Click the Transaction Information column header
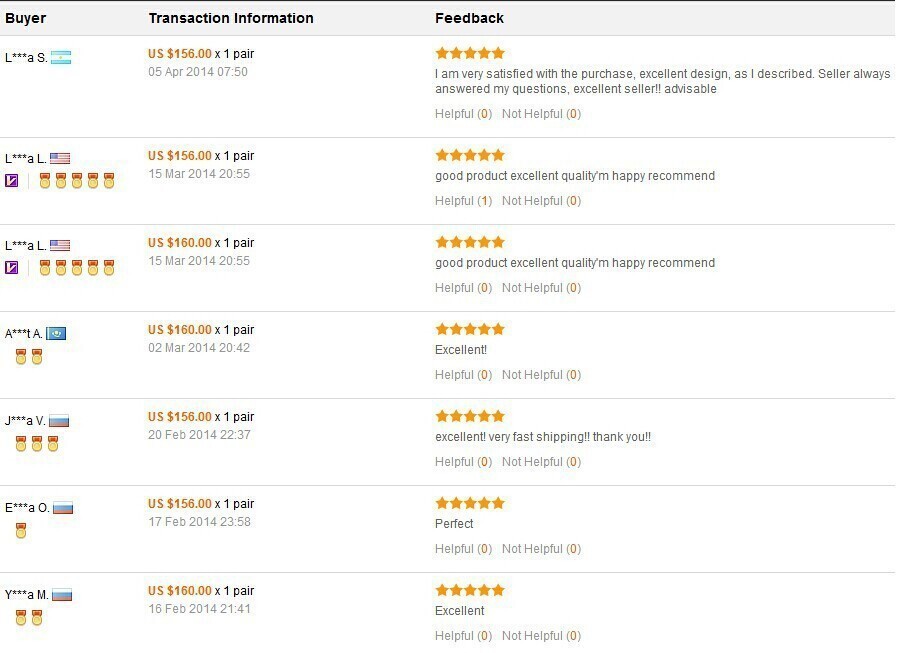 pyautogui.click(x=231, y=18)
